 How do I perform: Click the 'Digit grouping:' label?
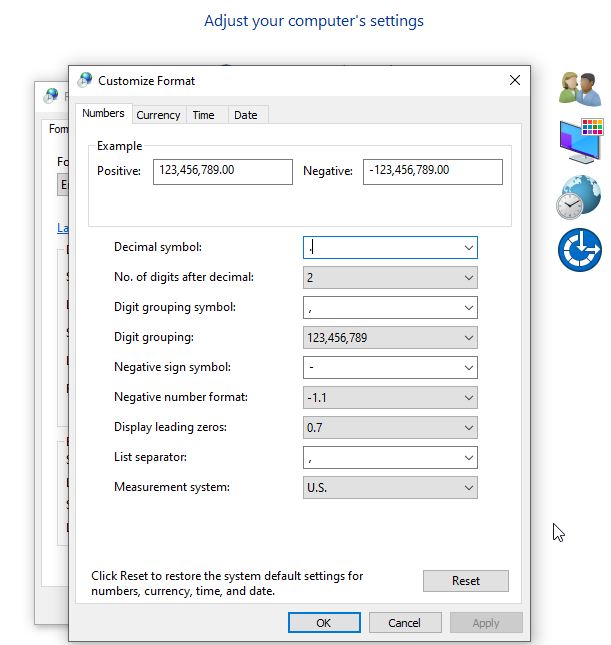pyautogui.click(x=154, y=337)
